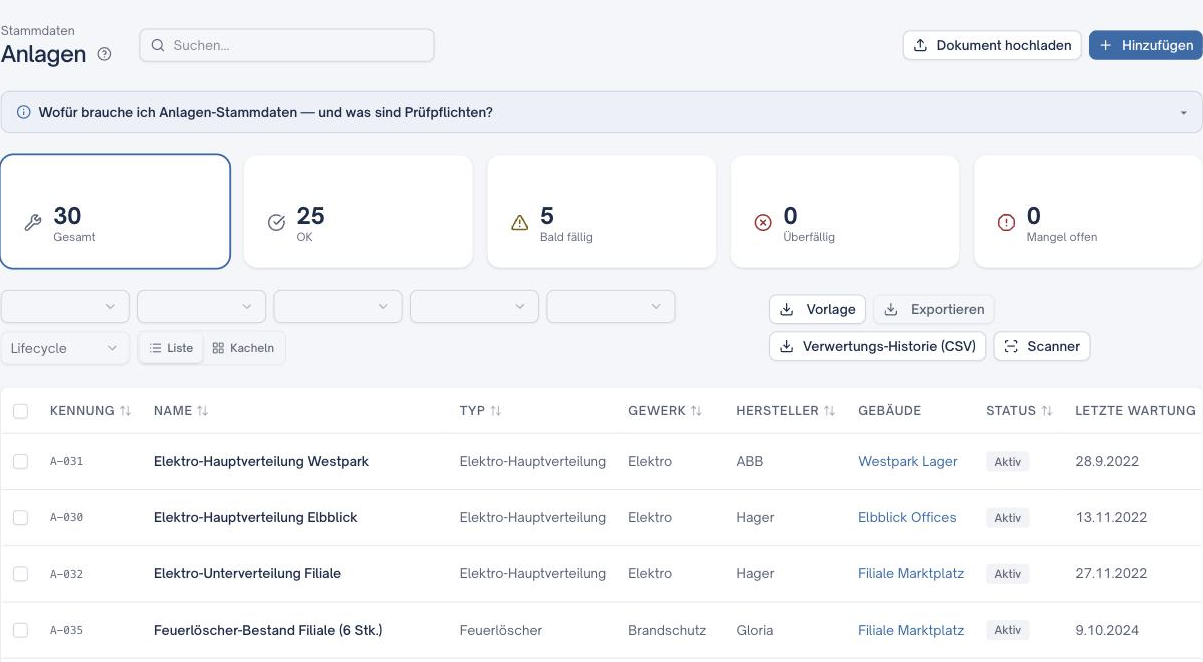1203x662 pixels.
Task: Click the Aktiv status badge in row A-031
Action: pyautogui.click(x=1007, y=462)
